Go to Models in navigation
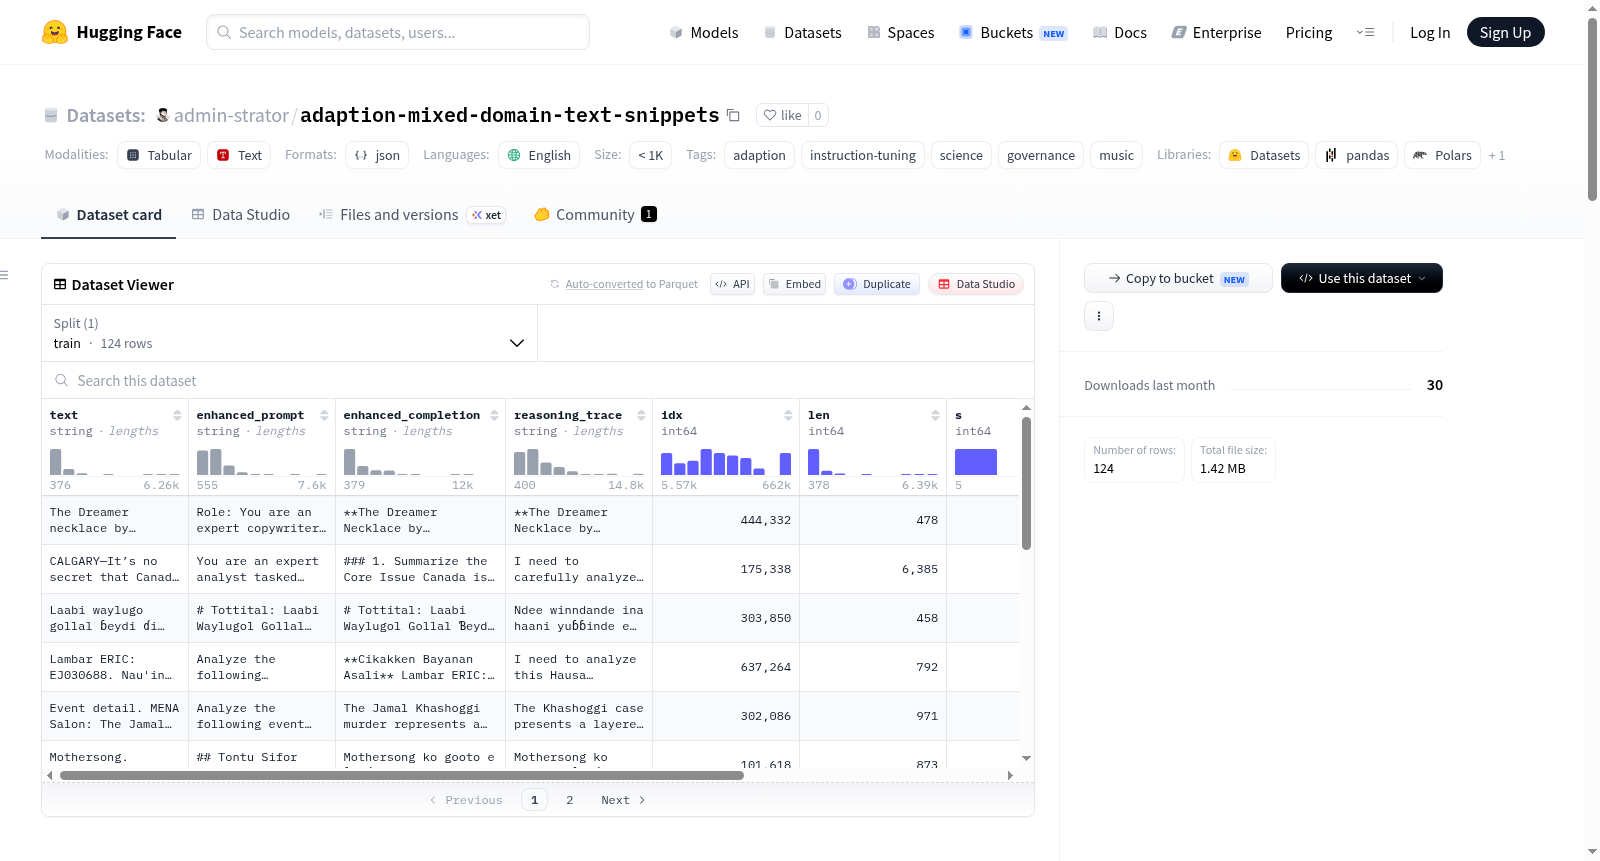This screenshot has height=861, width=1600. [703, 32]
